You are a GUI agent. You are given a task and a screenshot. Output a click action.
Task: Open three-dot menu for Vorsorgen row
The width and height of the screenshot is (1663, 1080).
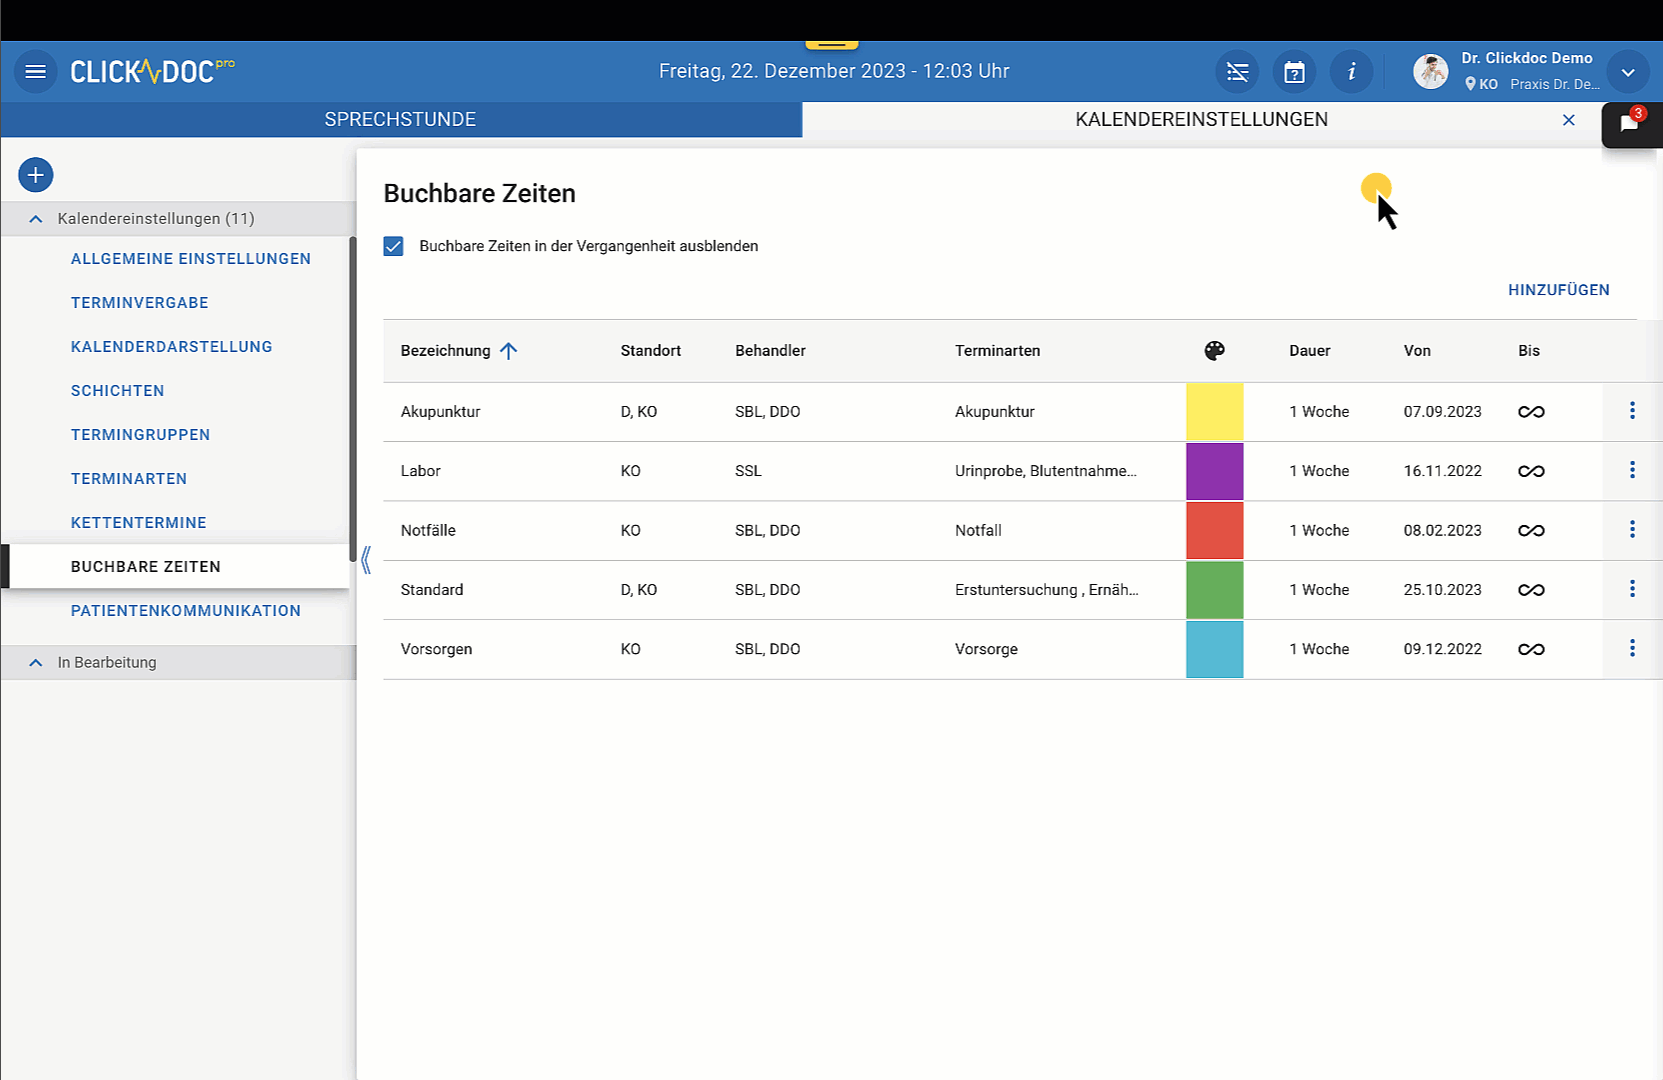[1631, 649]
